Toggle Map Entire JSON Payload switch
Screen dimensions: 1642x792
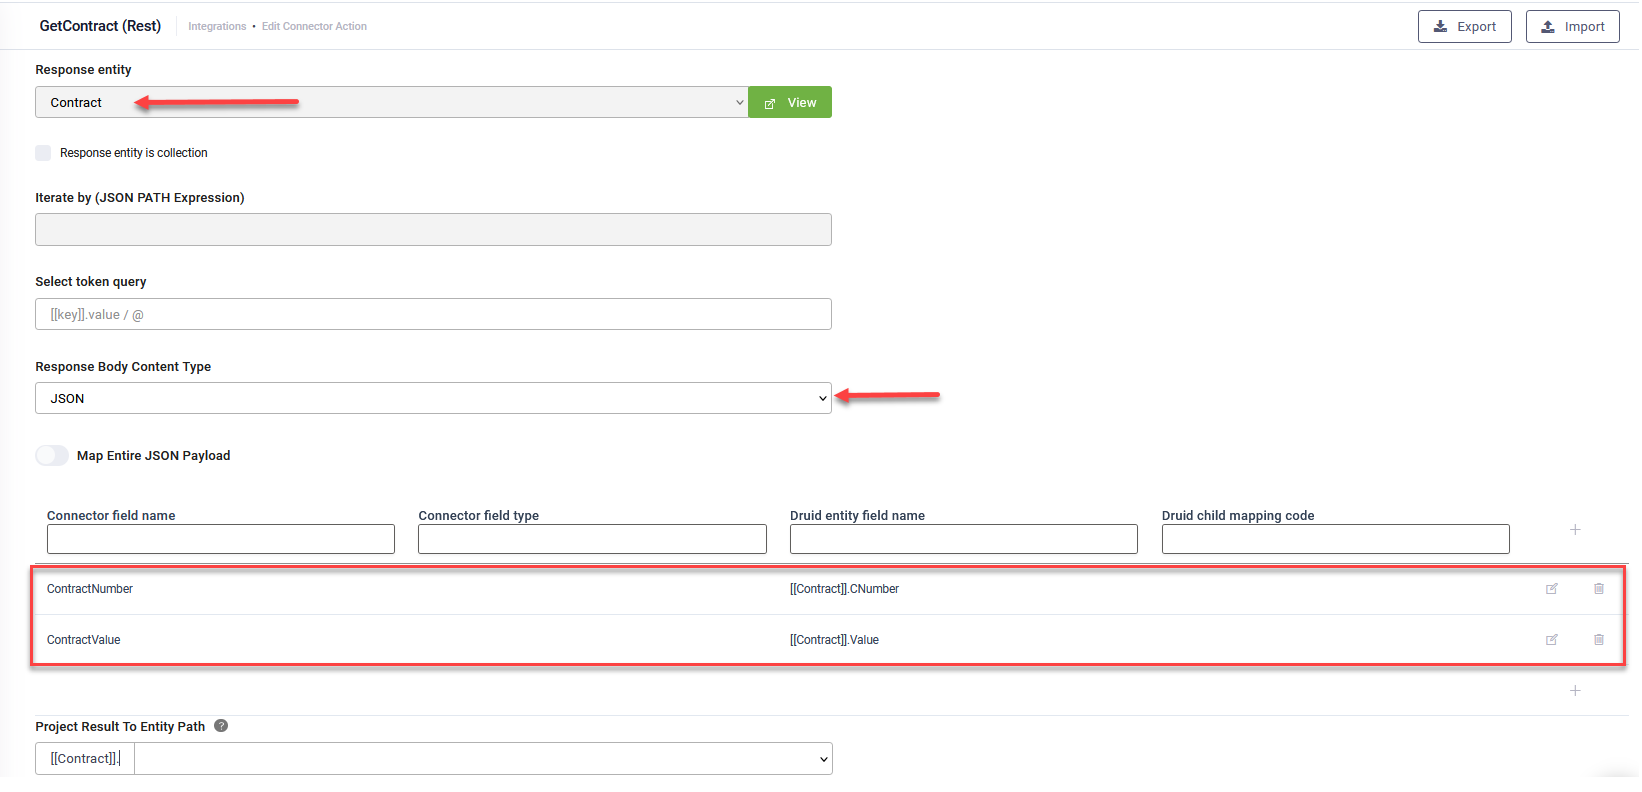52,455
